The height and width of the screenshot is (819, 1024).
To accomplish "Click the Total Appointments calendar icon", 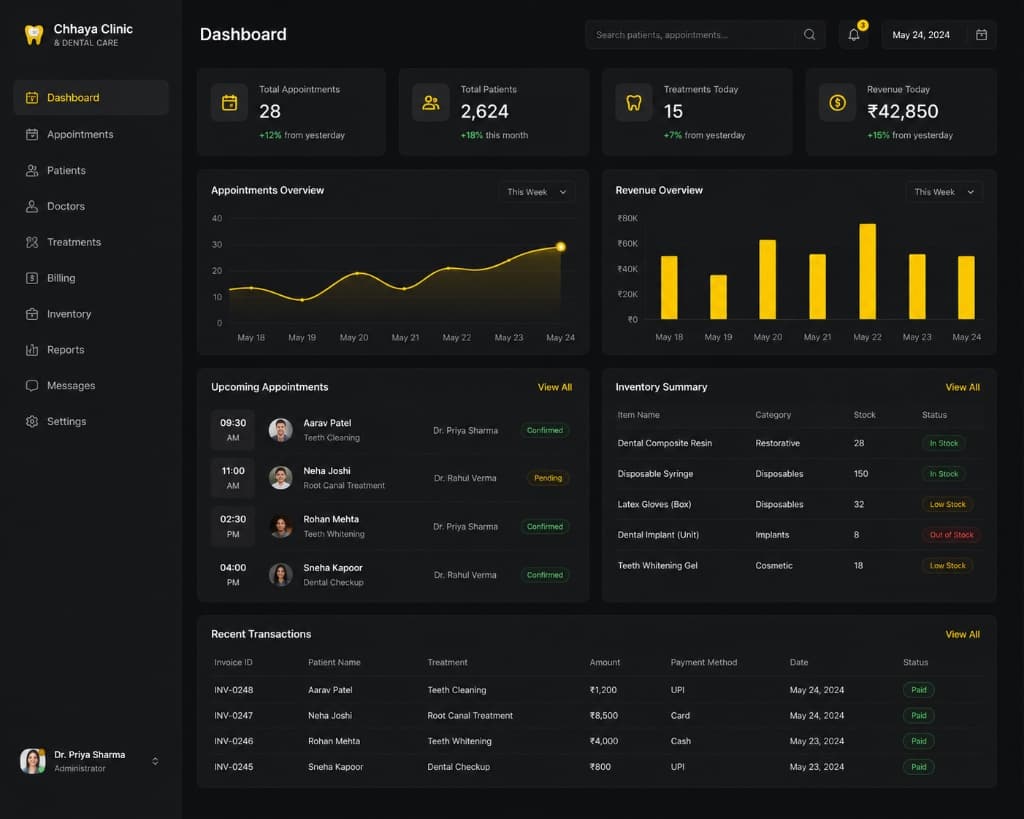I will [x=229, y=103].
